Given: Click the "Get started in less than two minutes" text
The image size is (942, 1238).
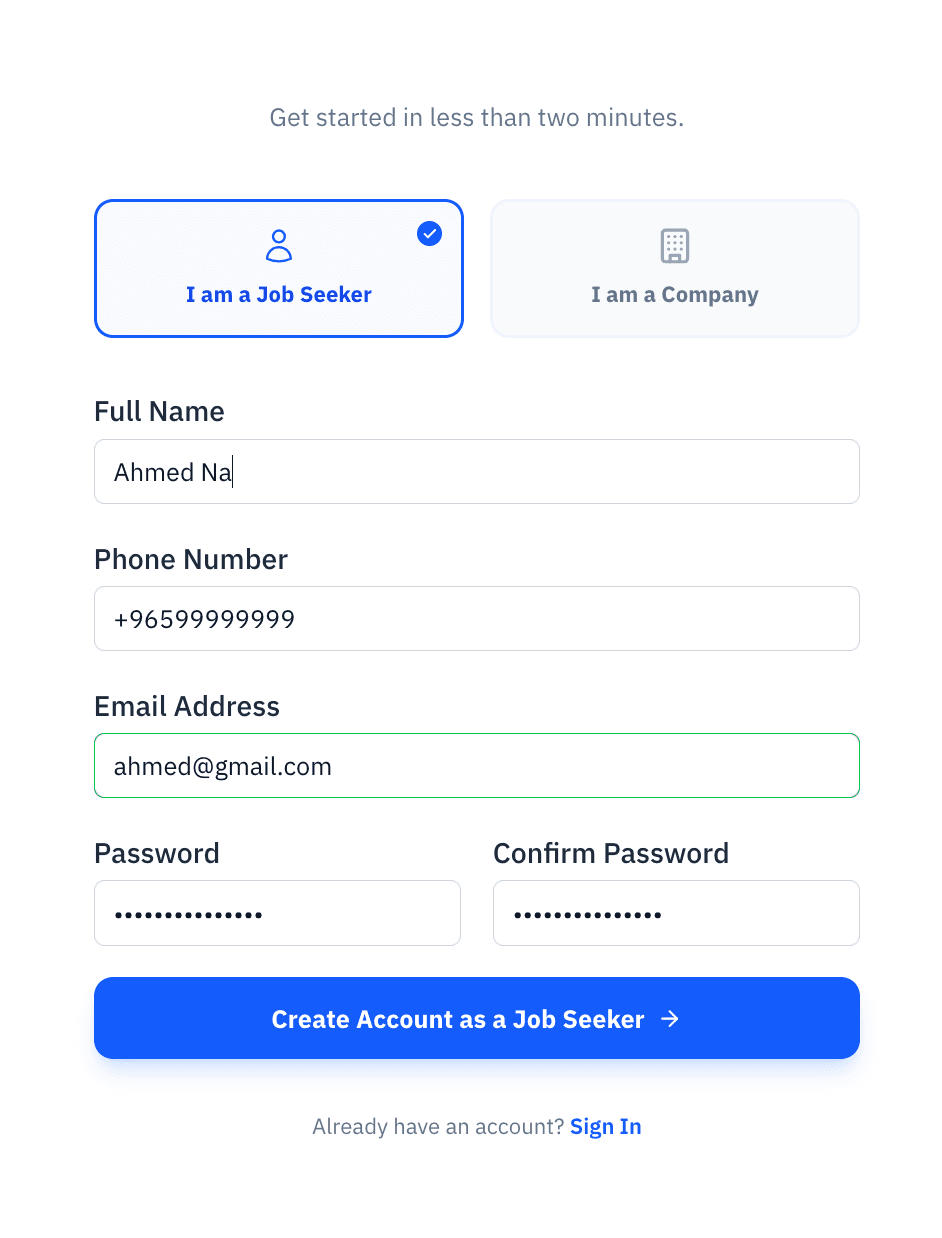Looking at the screenshot, I should (476, 117).
